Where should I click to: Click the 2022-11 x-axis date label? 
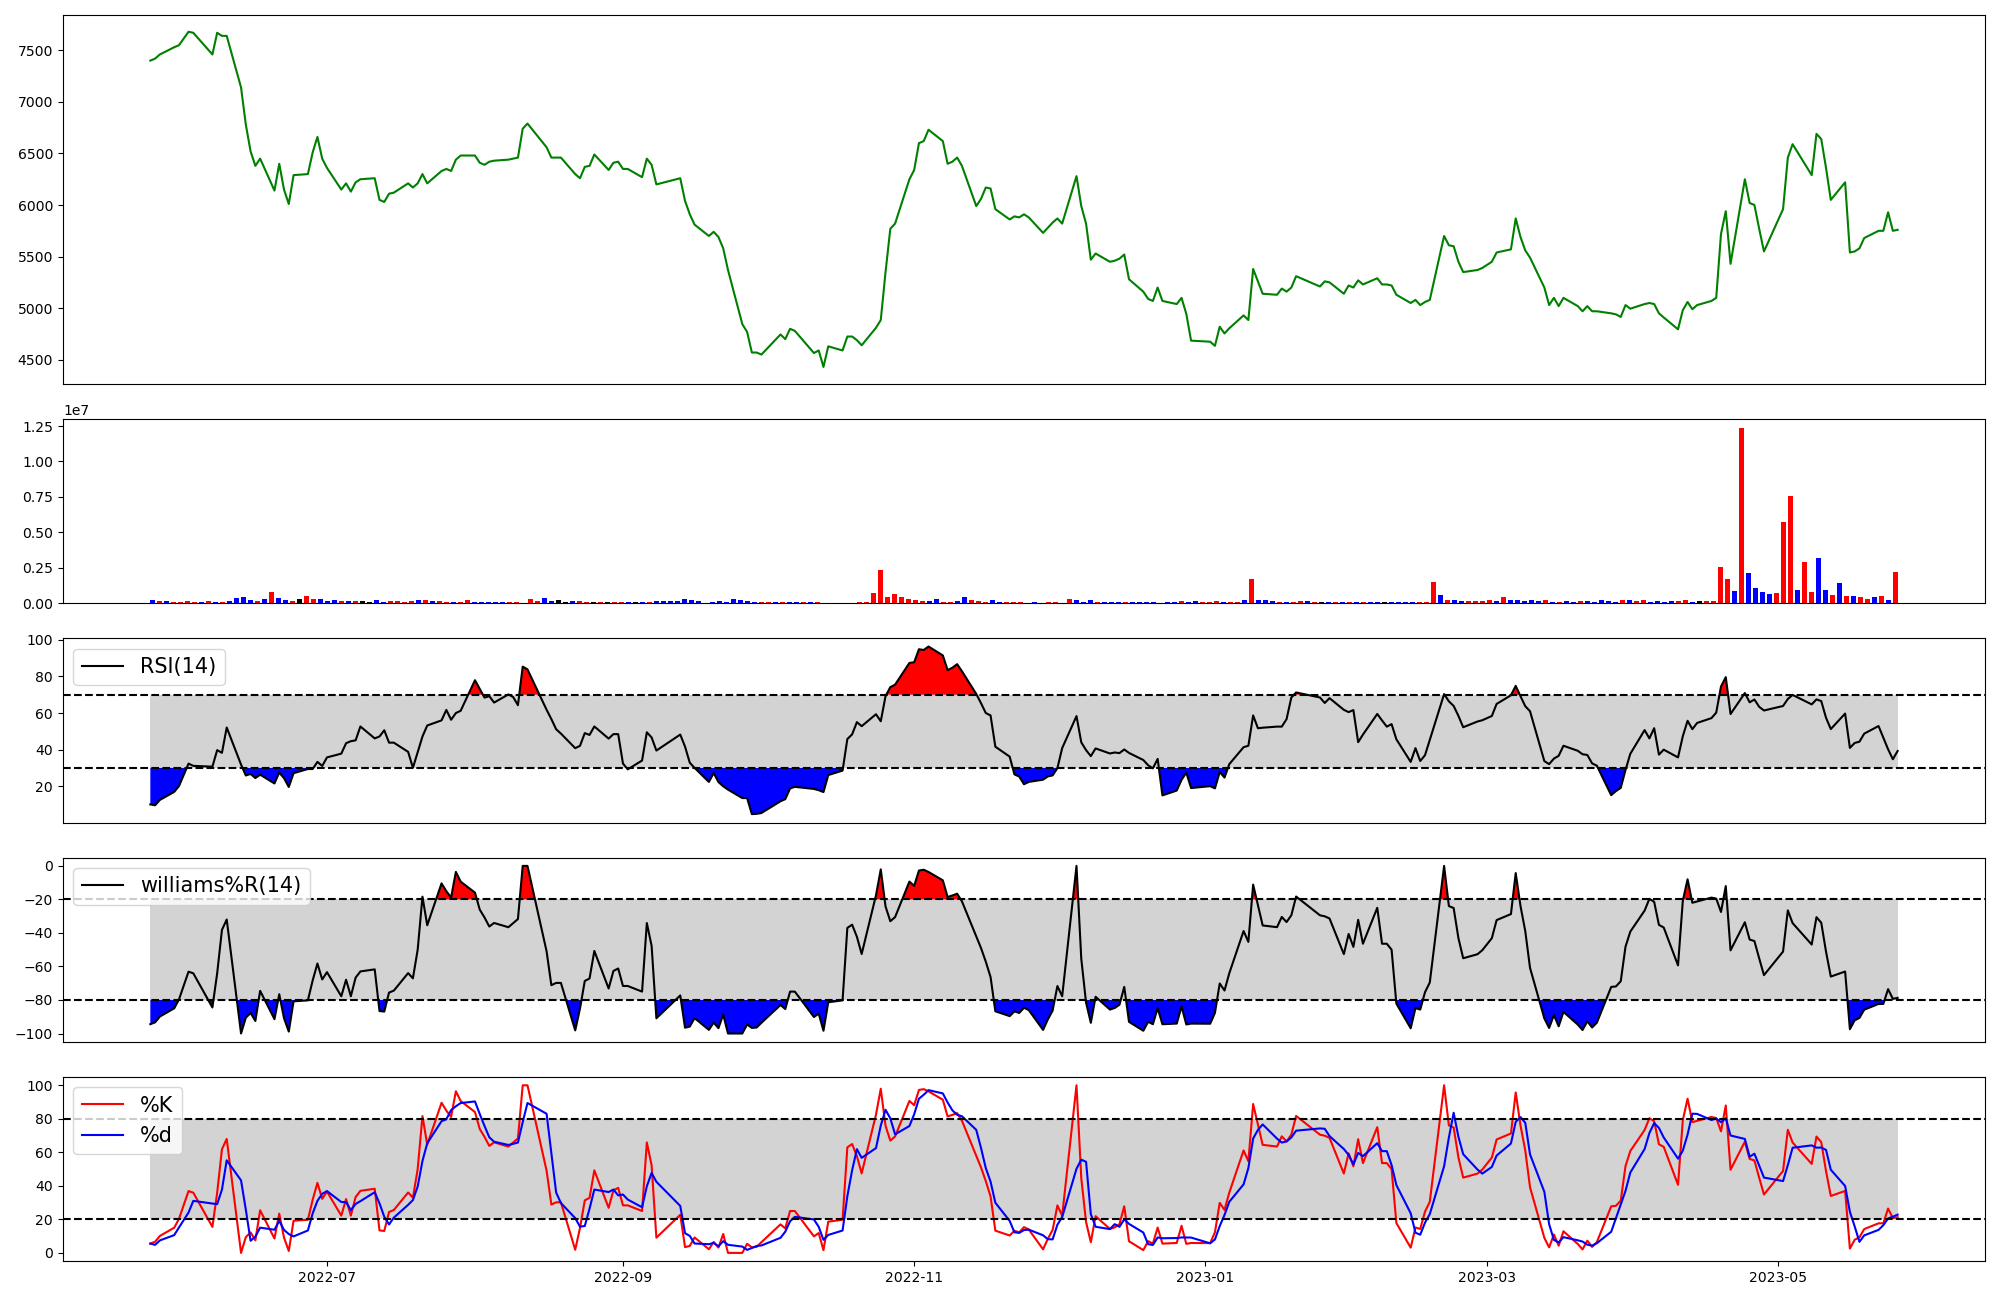[x=914, y=1277]
